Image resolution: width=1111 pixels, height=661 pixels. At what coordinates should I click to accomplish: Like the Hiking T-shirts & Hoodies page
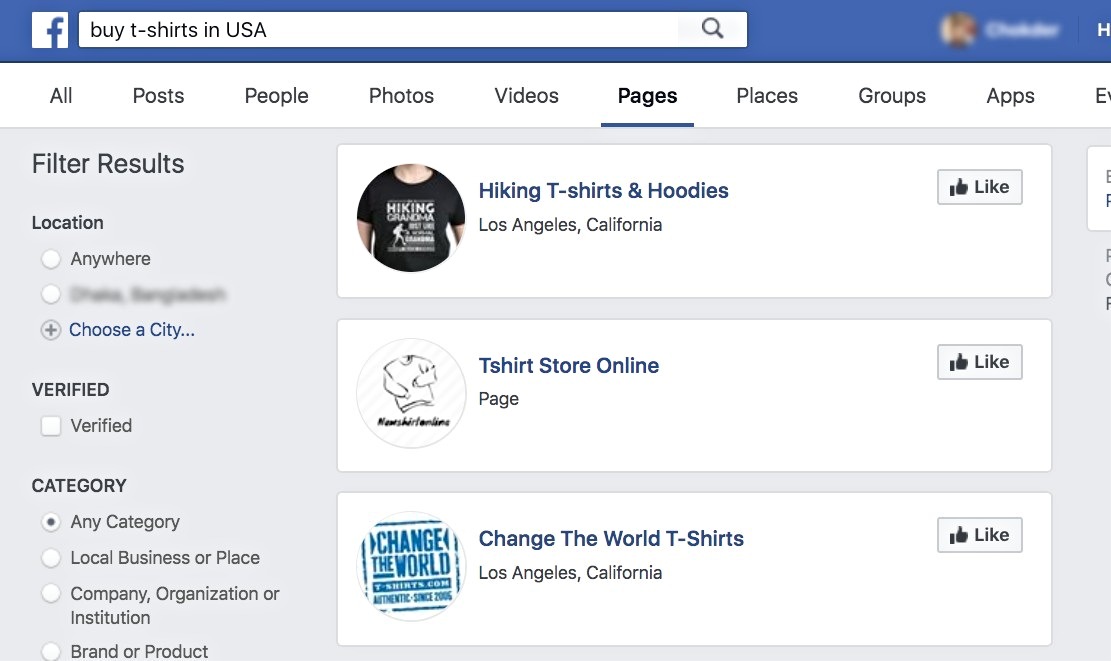click(x=979, y=187)
